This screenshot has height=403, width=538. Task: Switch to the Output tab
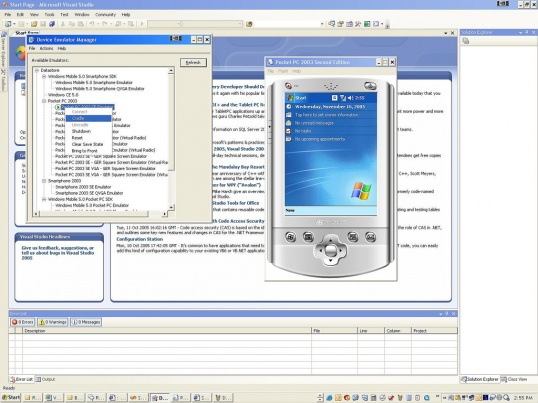tap(46, 379)
